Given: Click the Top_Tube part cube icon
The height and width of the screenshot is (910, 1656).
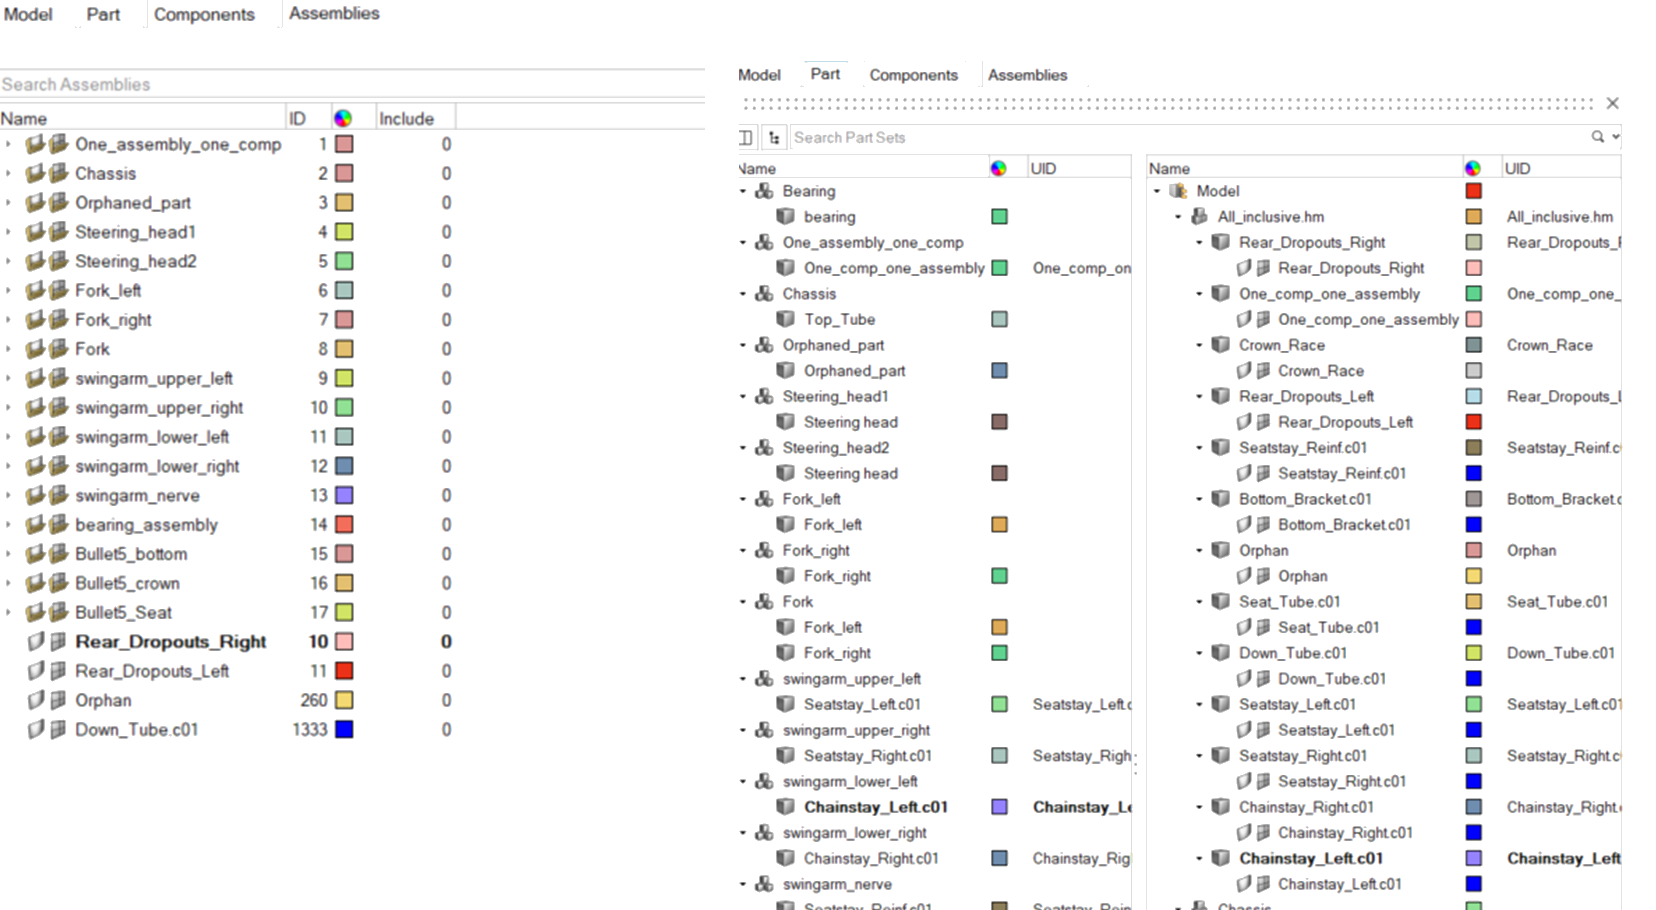Looking at the screenshot, I should [x=786, y=319].
